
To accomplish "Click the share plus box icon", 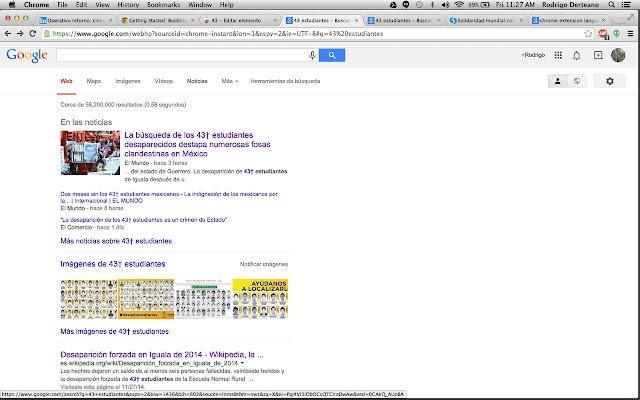I will click(x=598, y=55).
